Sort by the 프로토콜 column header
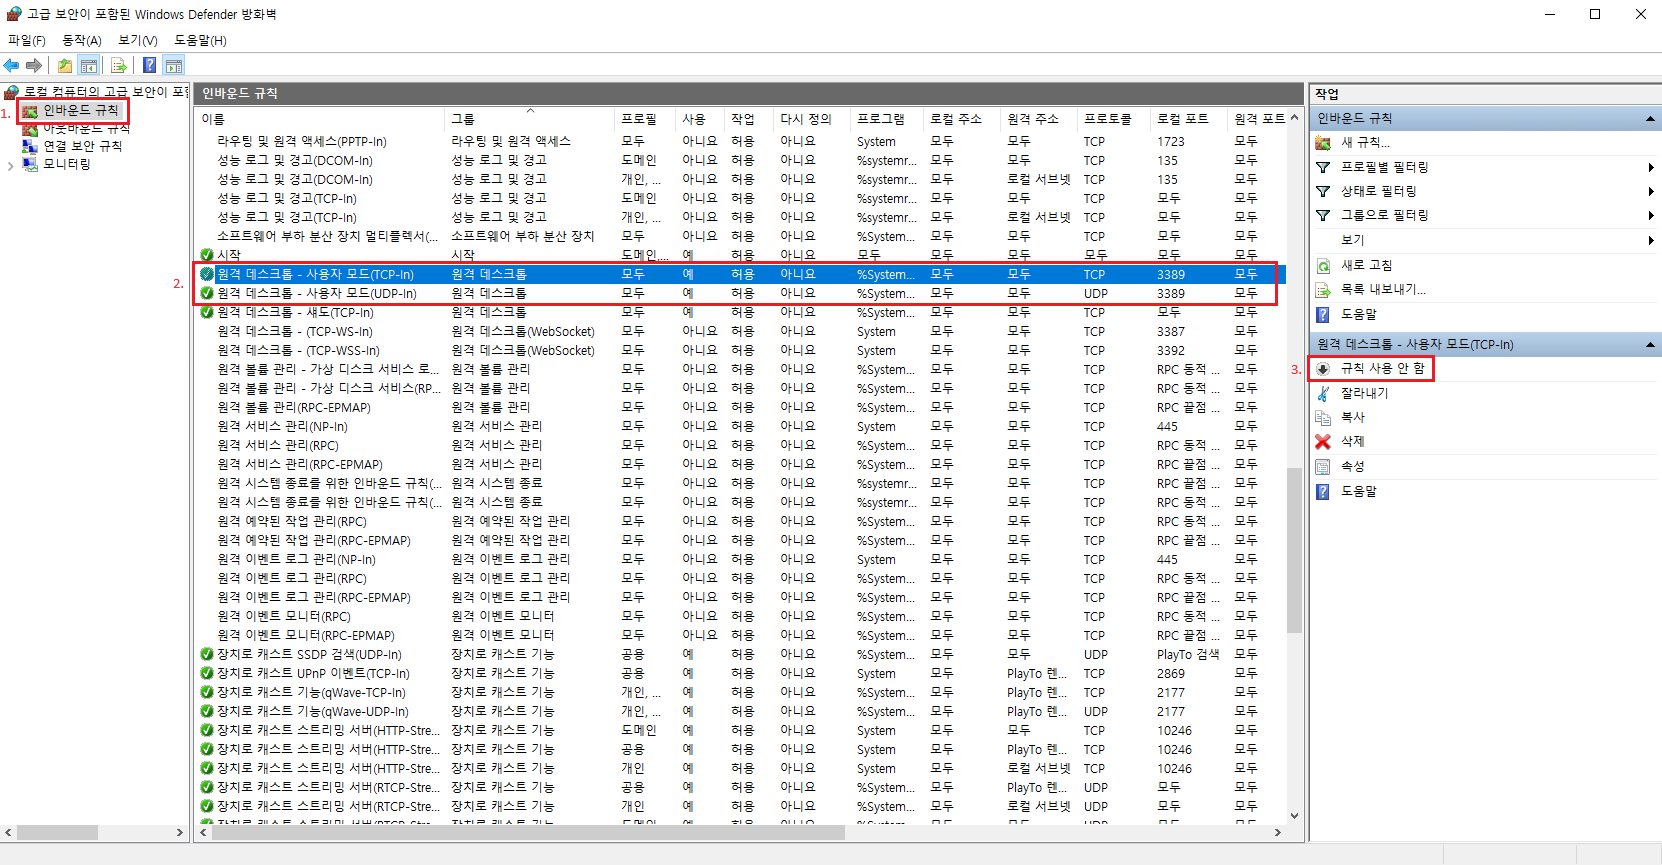Image resolution: width=1662 pixels, height=865 pixels. [1113, 119]
